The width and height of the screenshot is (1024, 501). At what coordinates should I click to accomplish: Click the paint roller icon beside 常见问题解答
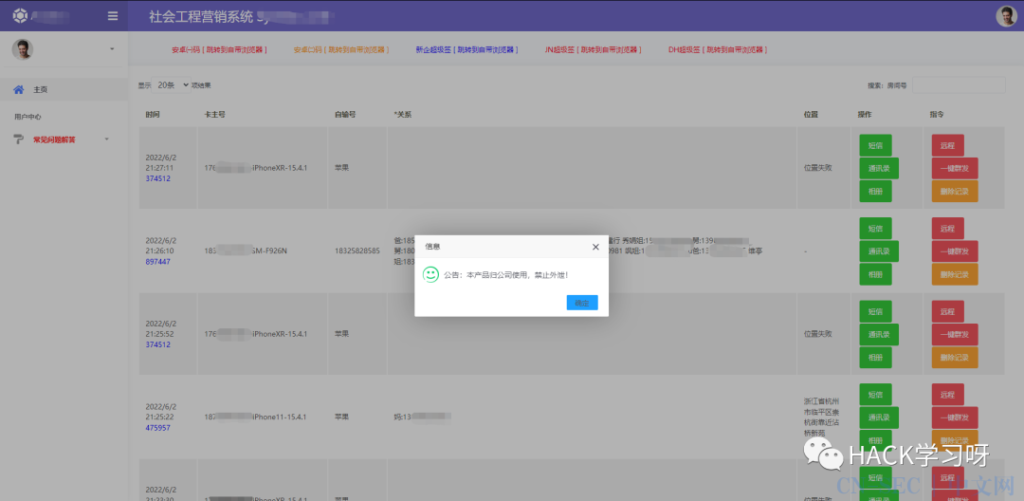point(18,139)
